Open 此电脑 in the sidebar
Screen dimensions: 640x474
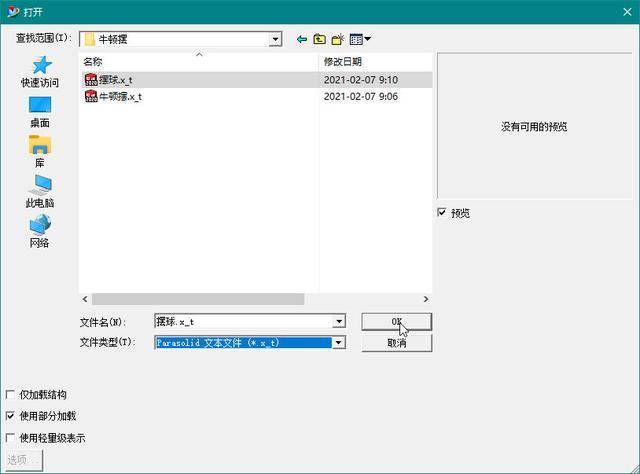tap(40, 191)
